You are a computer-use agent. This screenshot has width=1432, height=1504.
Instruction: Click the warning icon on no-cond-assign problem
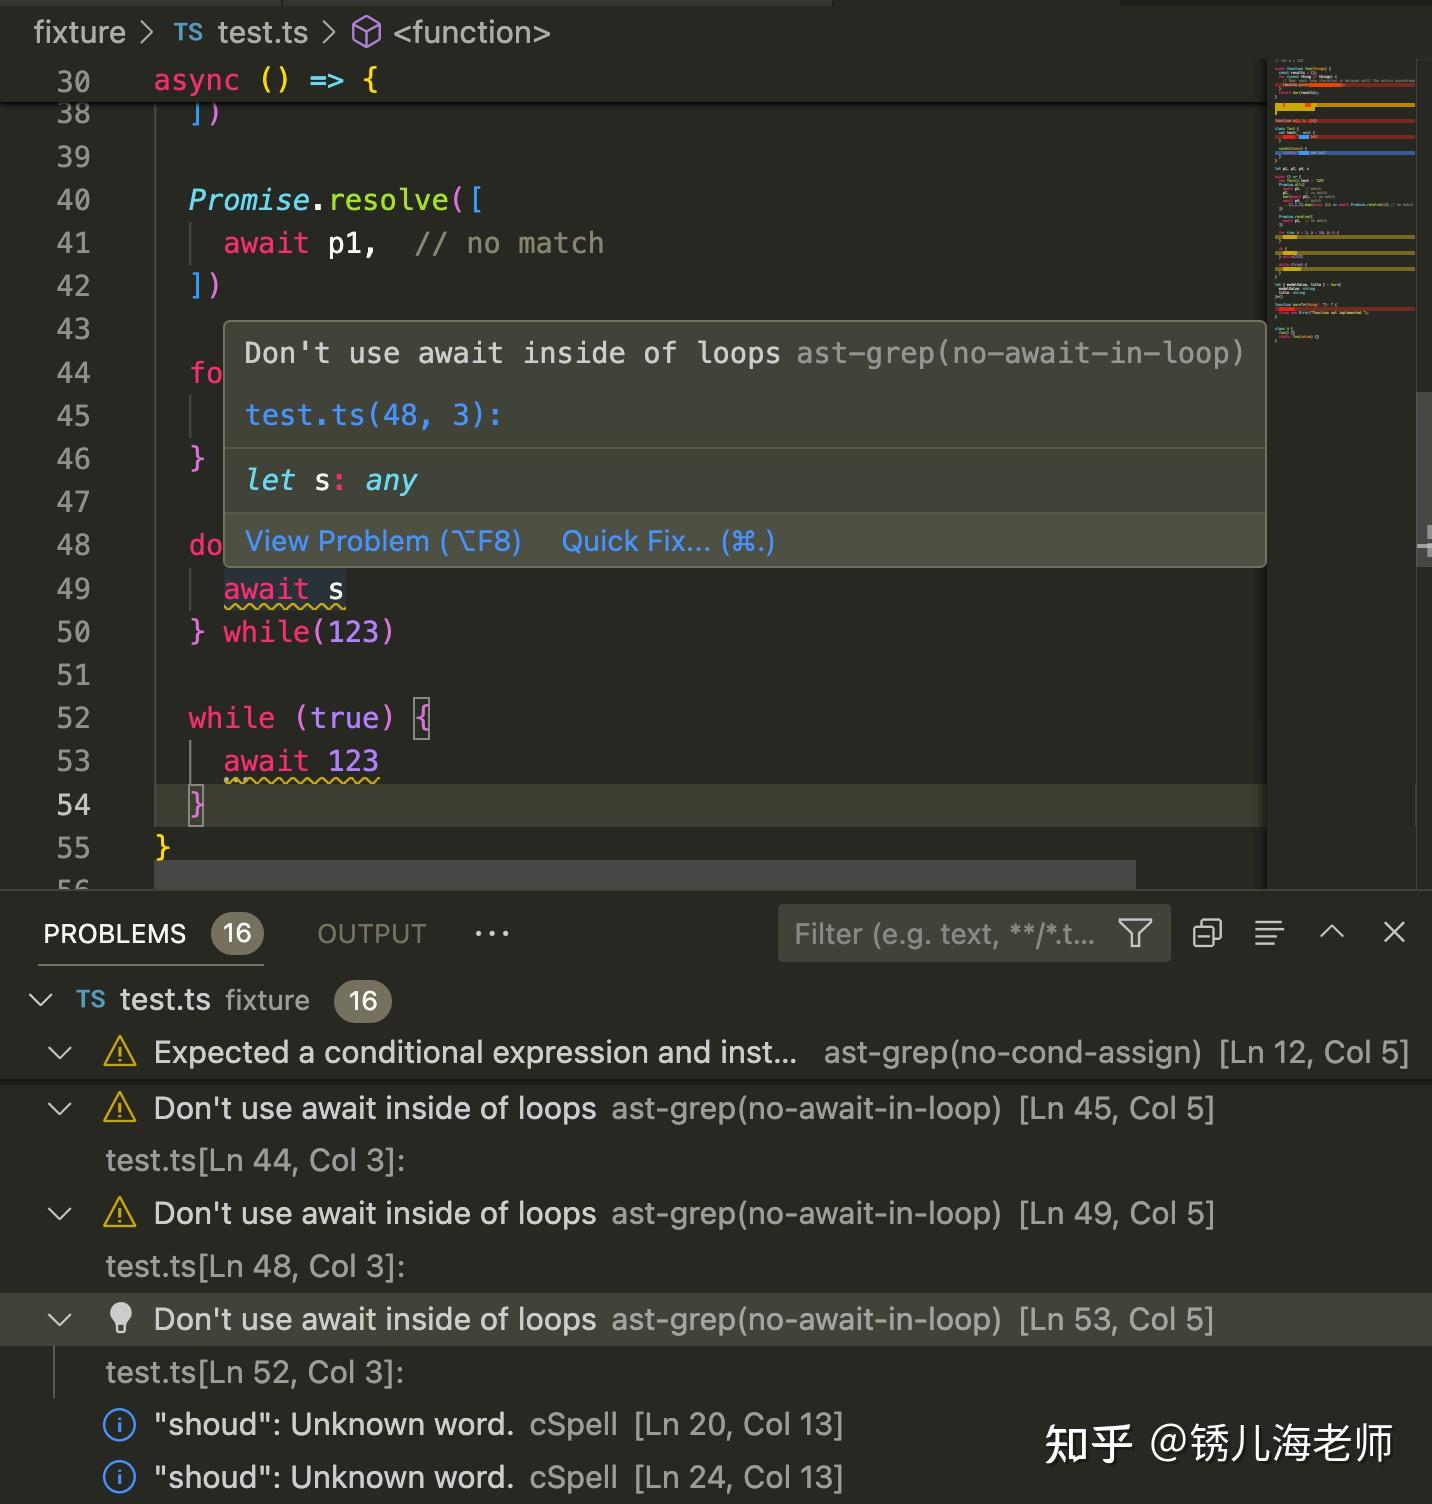[119, 1053]
